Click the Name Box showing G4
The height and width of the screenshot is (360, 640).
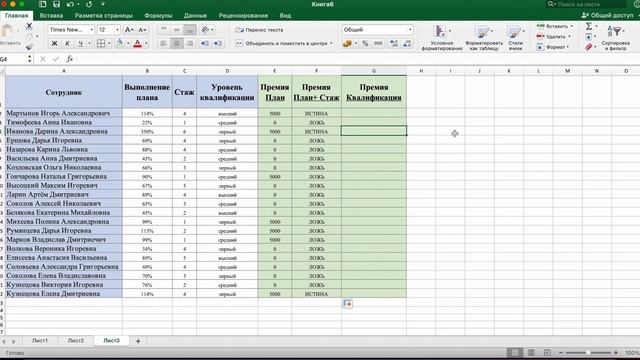(x=13, y=59)
